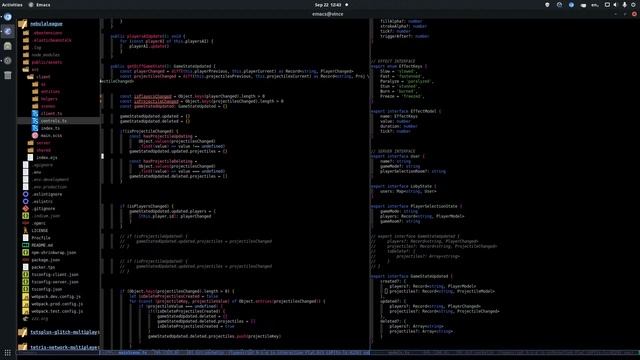
Task: Open the Procfile entry
Action: pos(41,238)
